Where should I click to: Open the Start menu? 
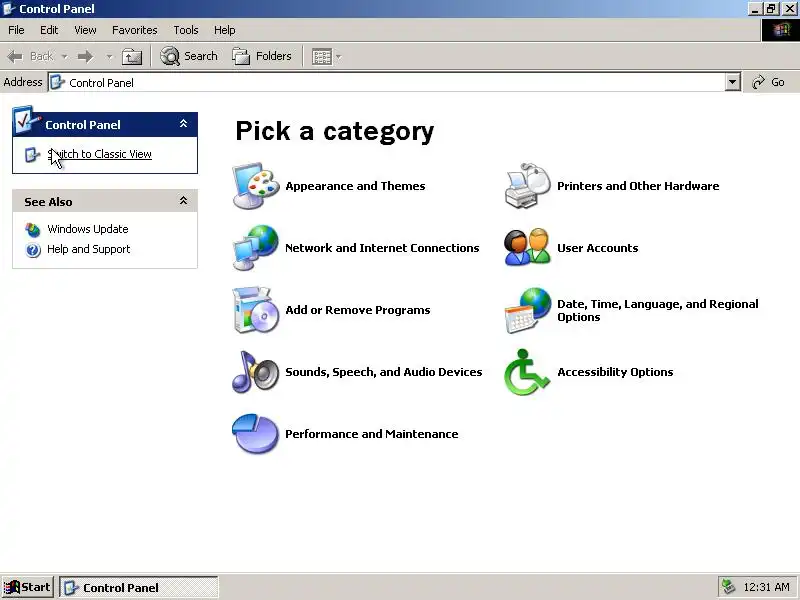point(28,587)
